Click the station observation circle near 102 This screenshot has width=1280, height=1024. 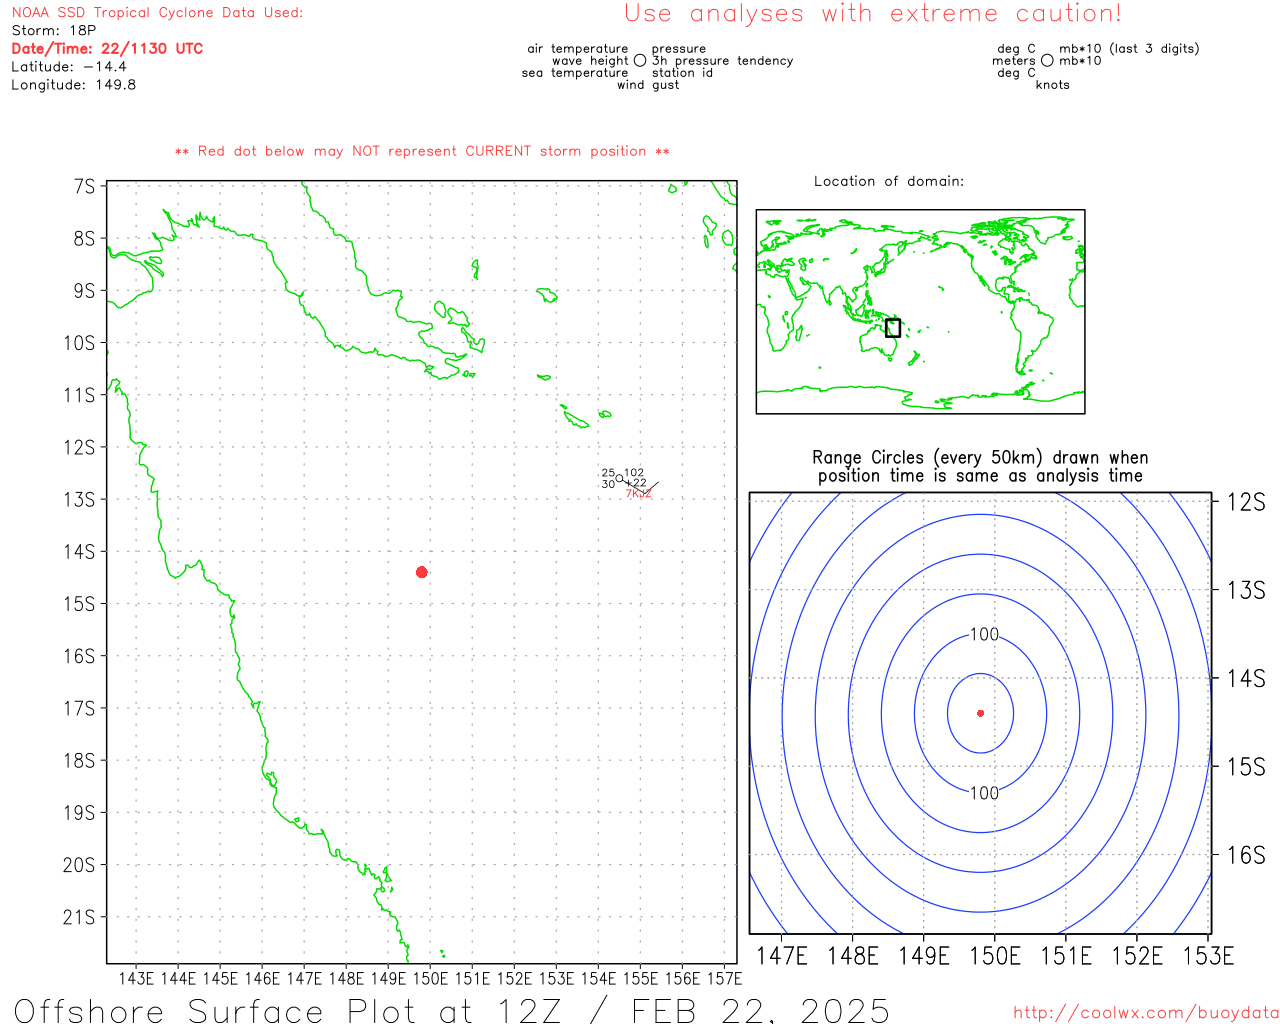[x=620, y=478]
